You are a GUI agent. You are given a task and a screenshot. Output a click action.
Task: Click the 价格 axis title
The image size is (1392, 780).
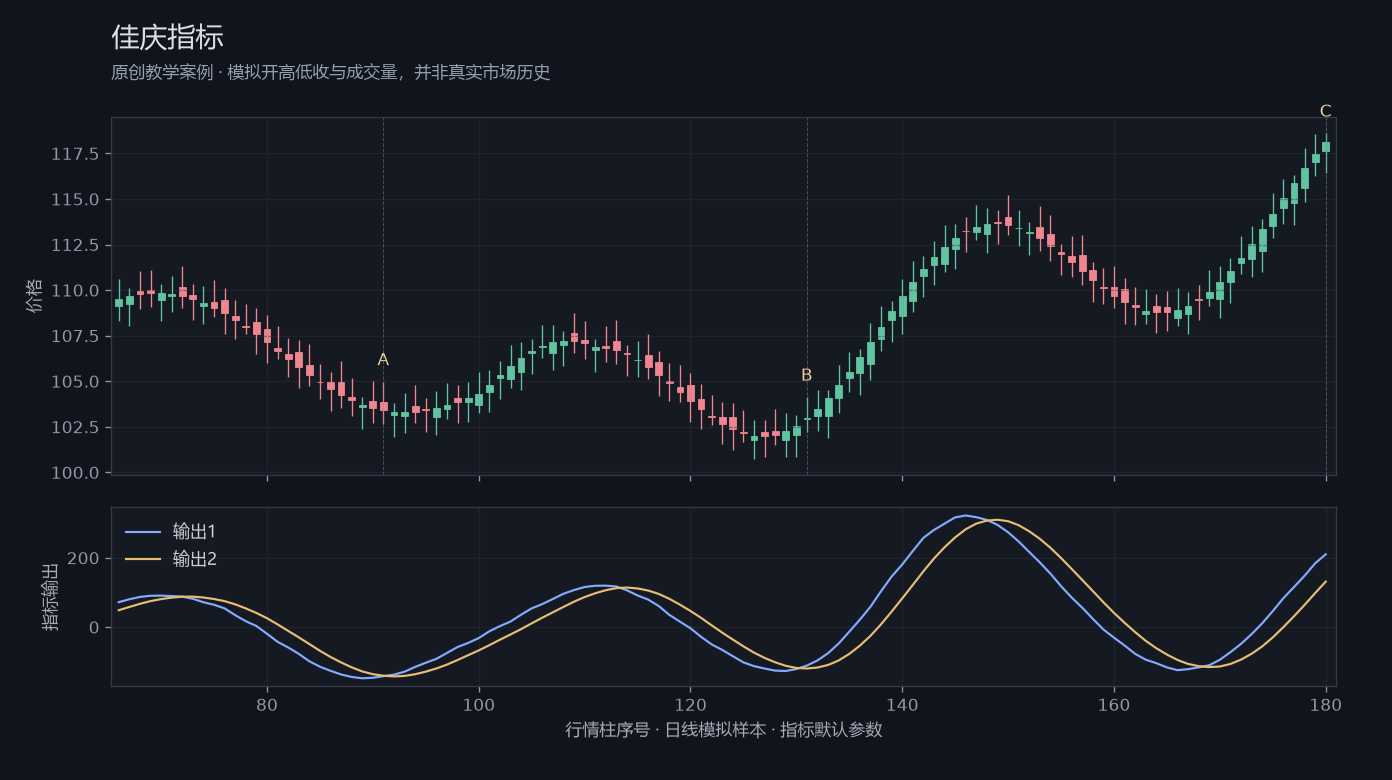(35, 296)
